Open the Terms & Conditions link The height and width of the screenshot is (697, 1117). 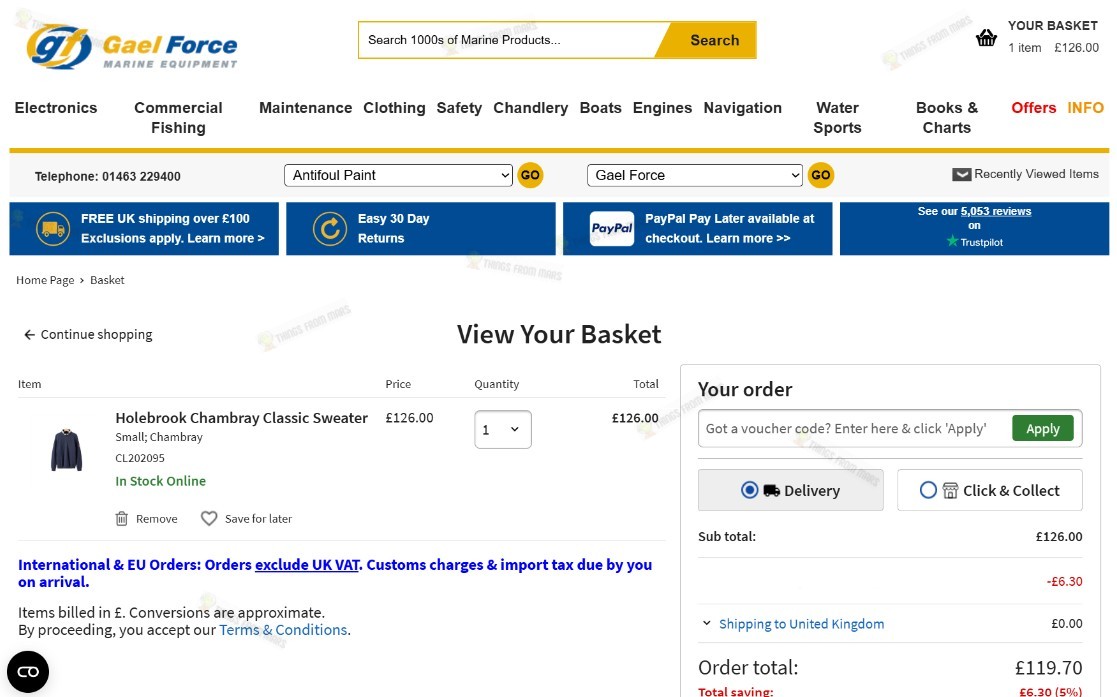coord(284,630)
